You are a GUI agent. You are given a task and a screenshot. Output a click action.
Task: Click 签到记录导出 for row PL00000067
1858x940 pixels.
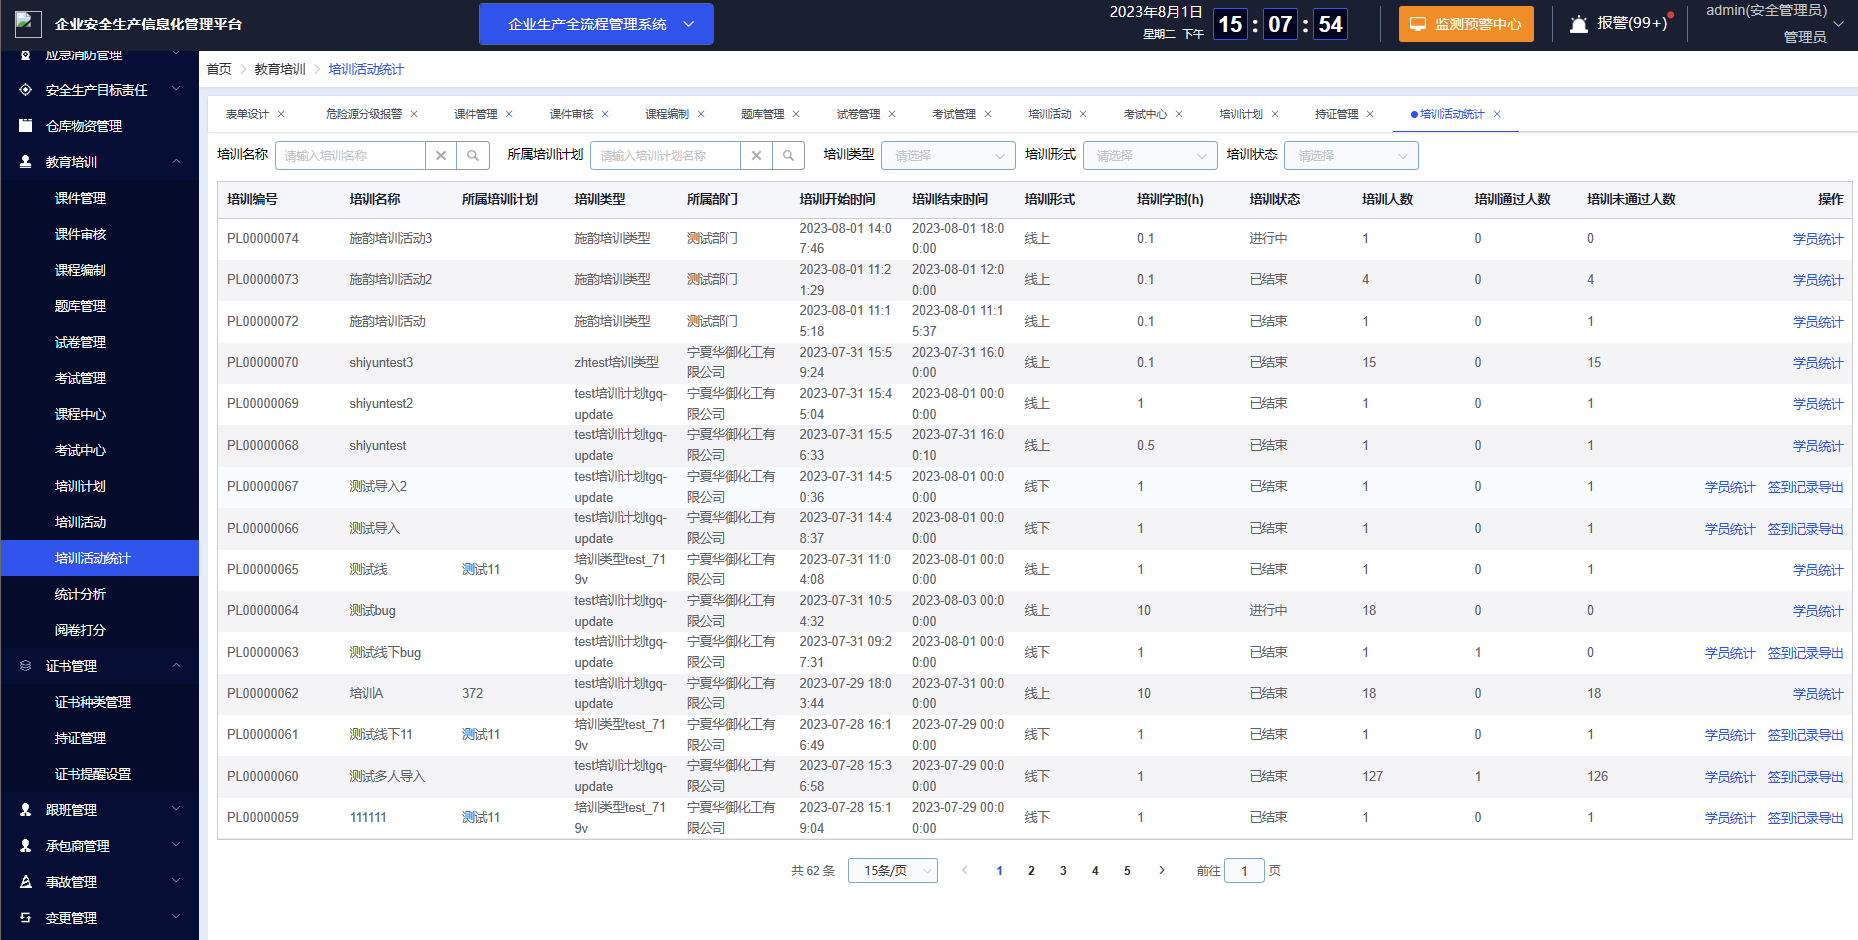(1805, 487)
